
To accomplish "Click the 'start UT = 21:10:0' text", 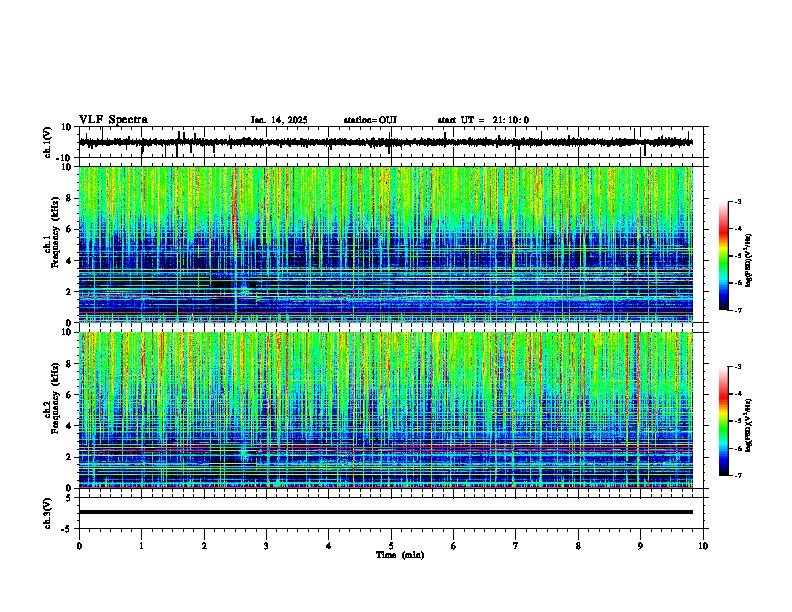I will [483, 120].
